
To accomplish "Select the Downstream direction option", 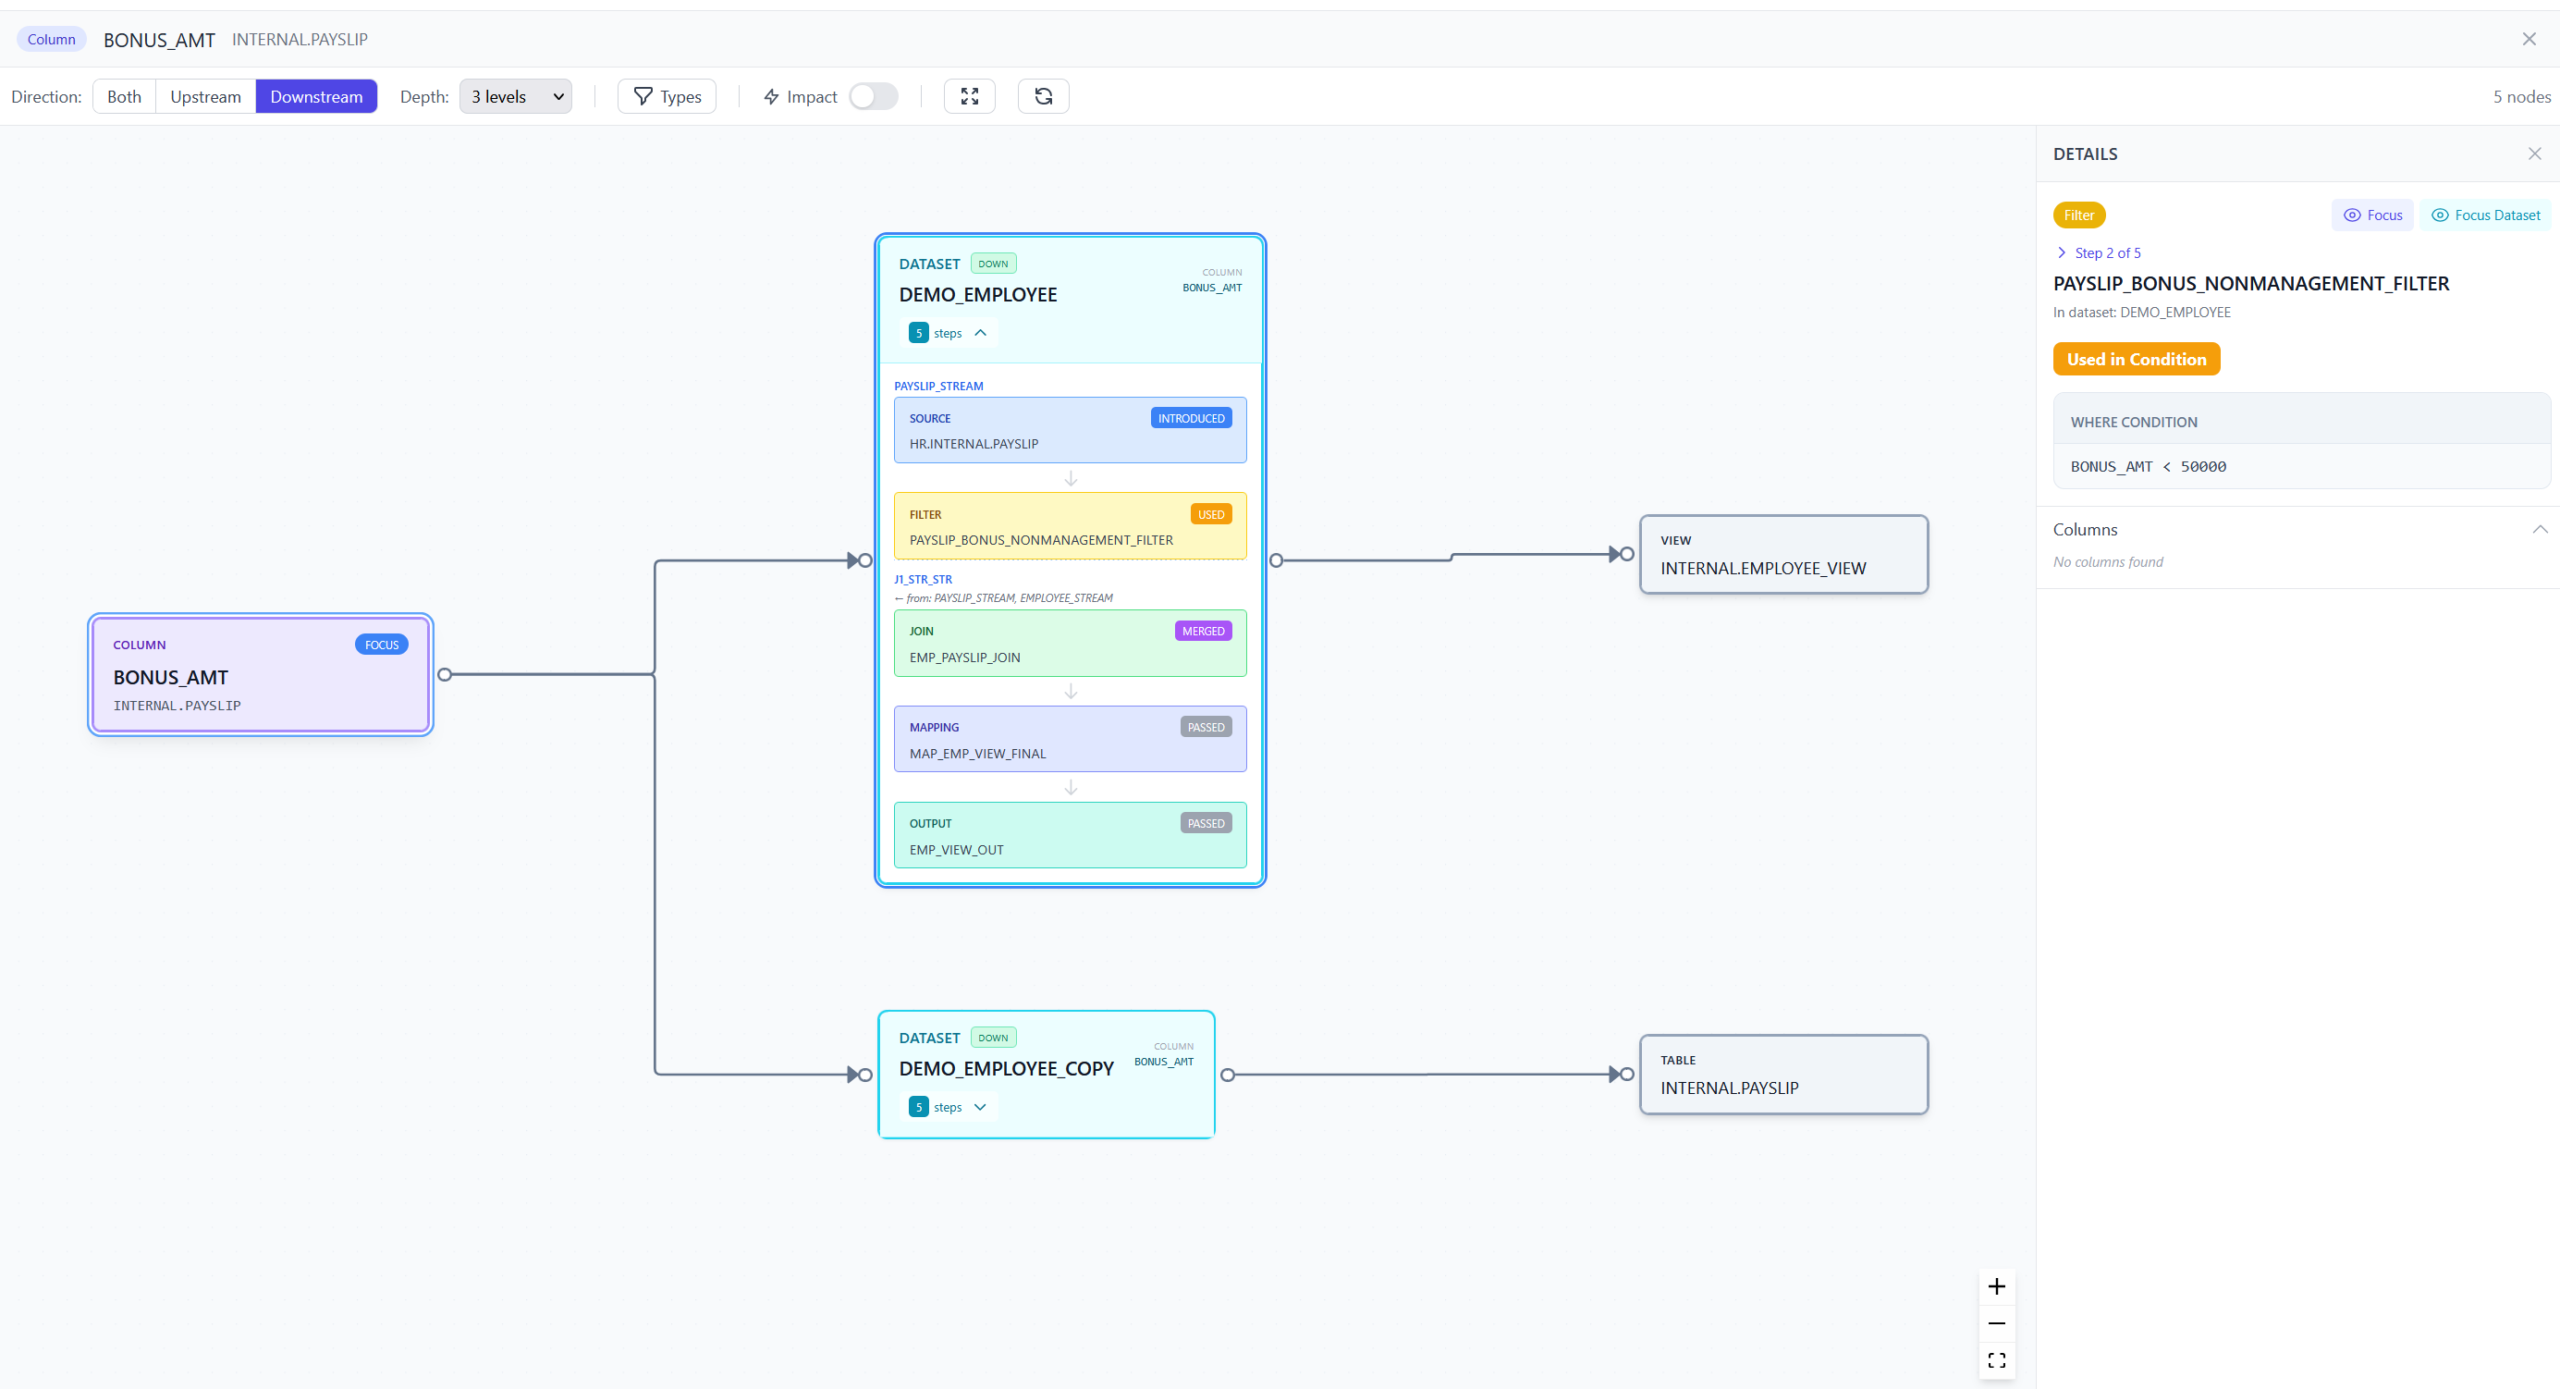I will 316,96.
